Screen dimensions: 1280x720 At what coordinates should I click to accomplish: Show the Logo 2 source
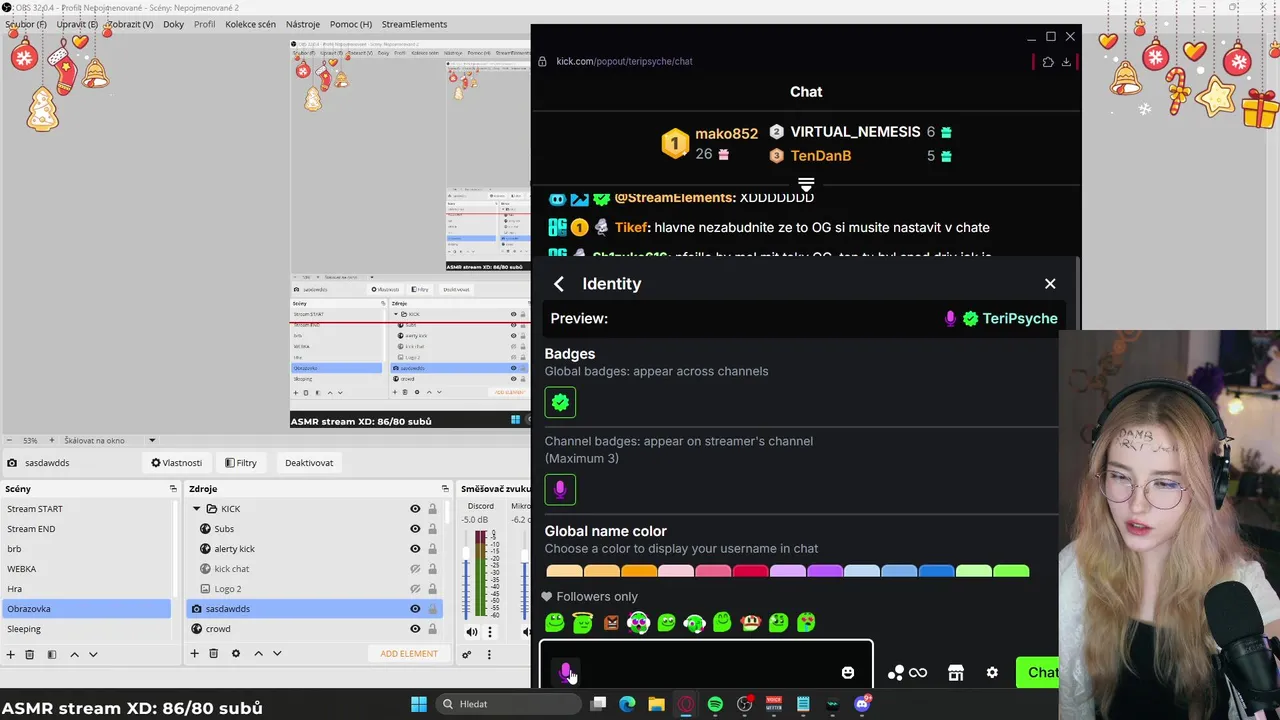tap(415, 589)
